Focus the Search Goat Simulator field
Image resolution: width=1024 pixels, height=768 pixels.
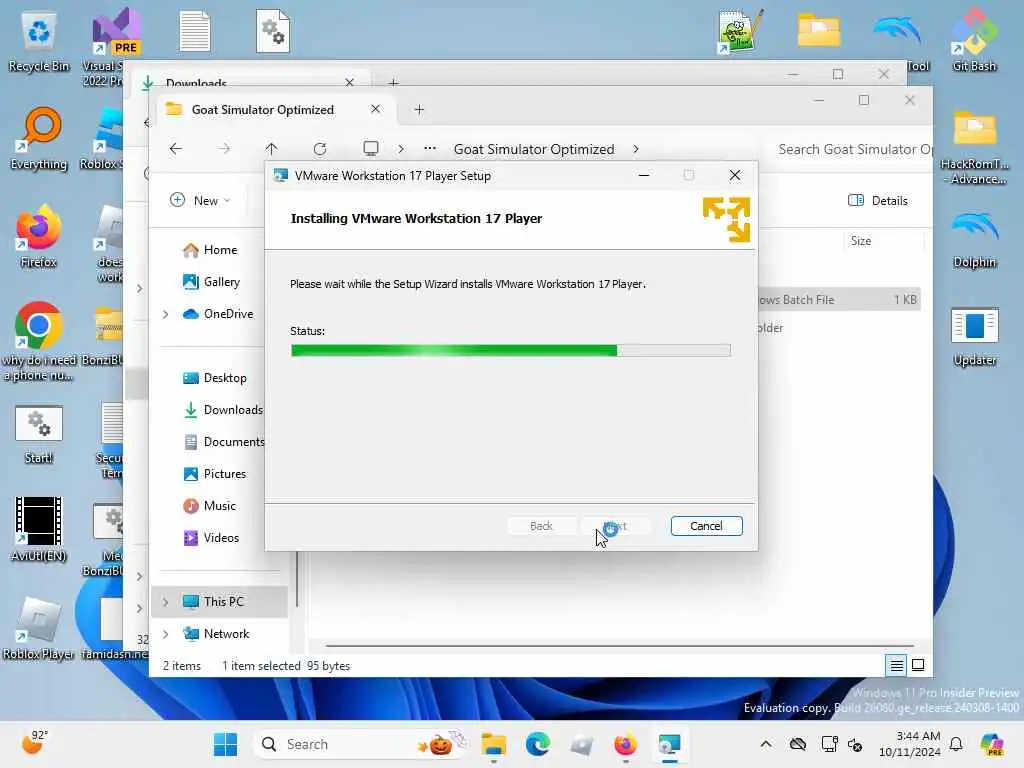849,149
